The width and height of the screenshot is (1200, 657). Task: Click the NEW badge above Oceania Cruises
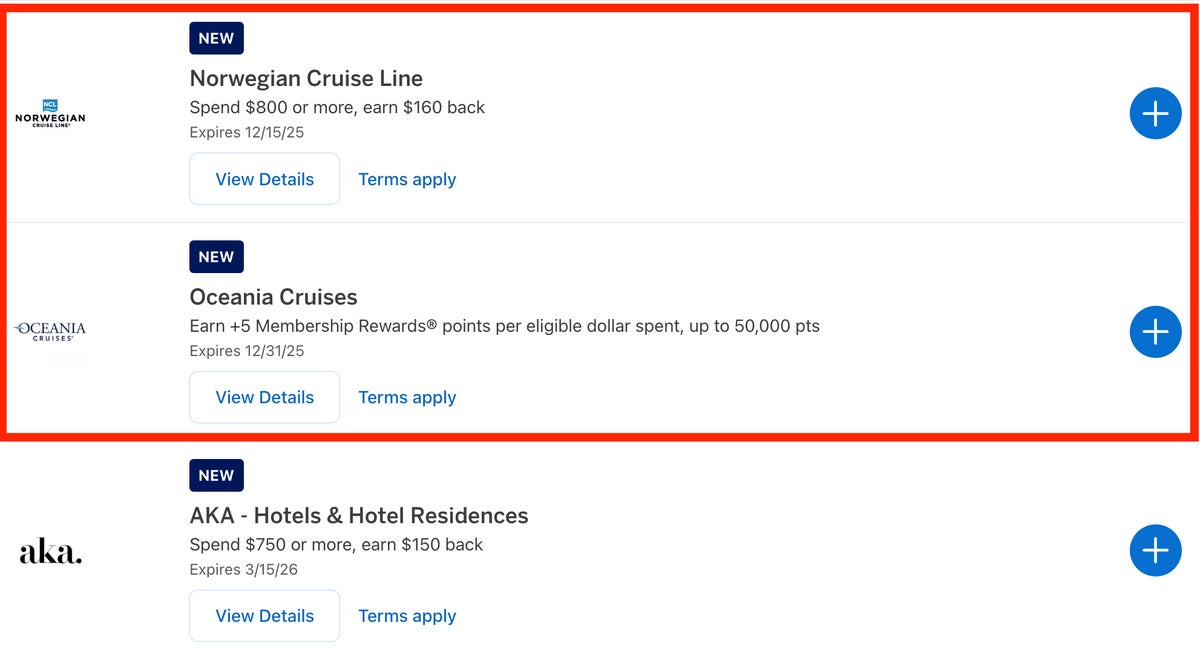(216, 257)
